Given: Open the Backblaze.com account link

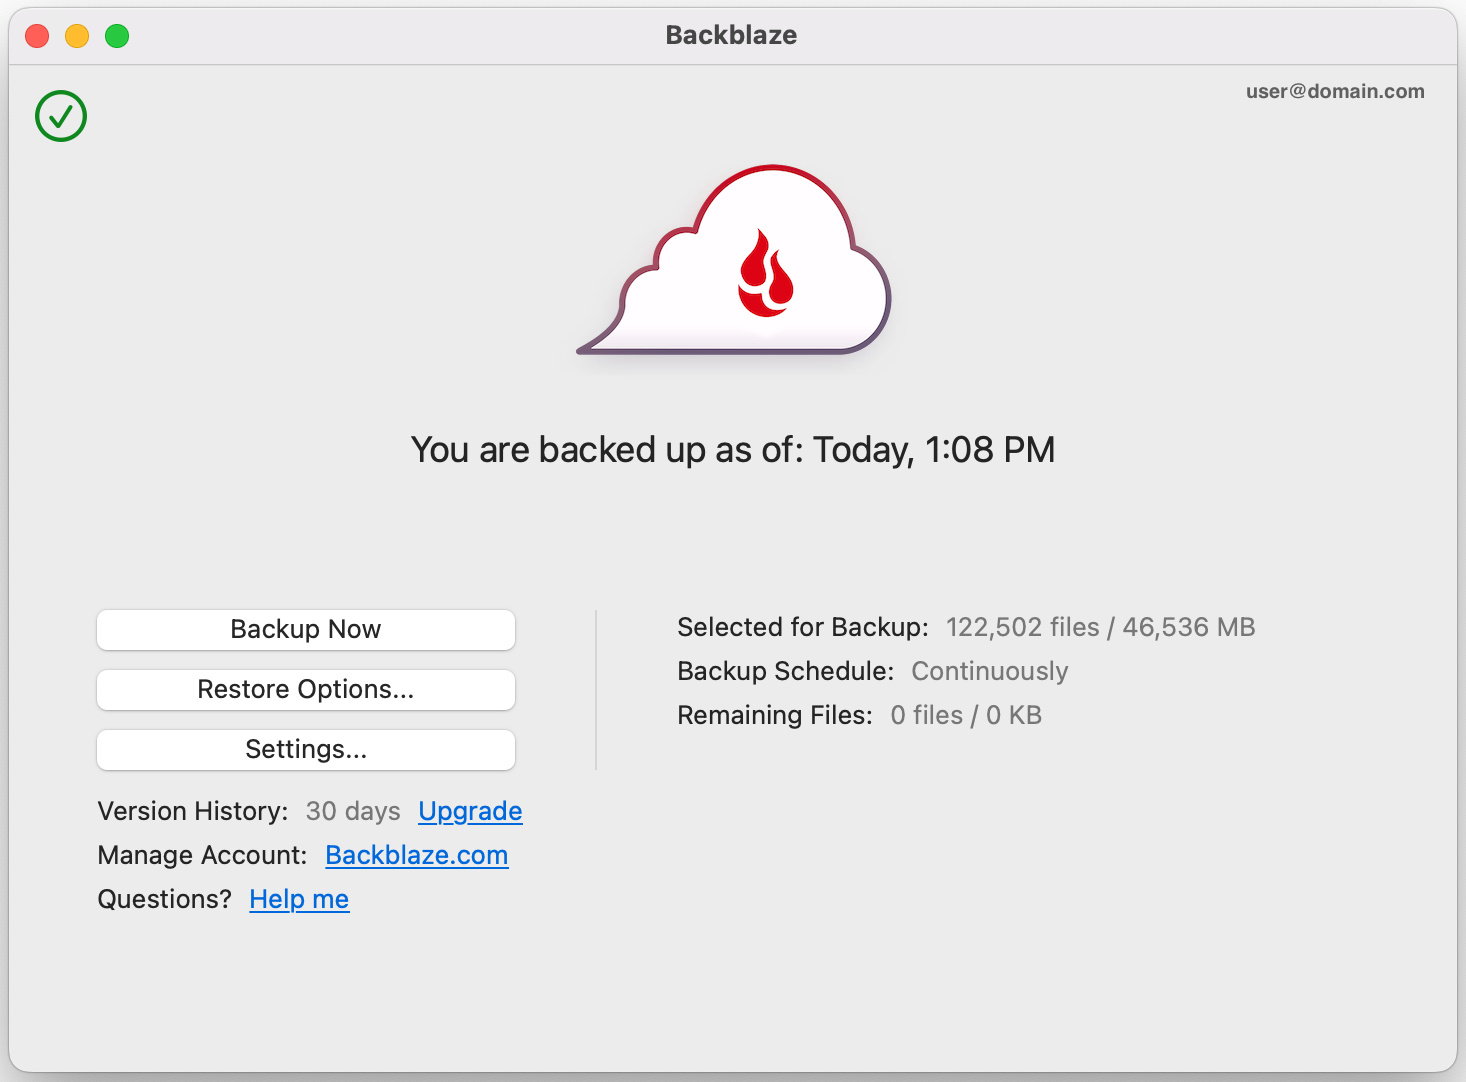Looking at the screenshot, I should (x=416, y=855).
